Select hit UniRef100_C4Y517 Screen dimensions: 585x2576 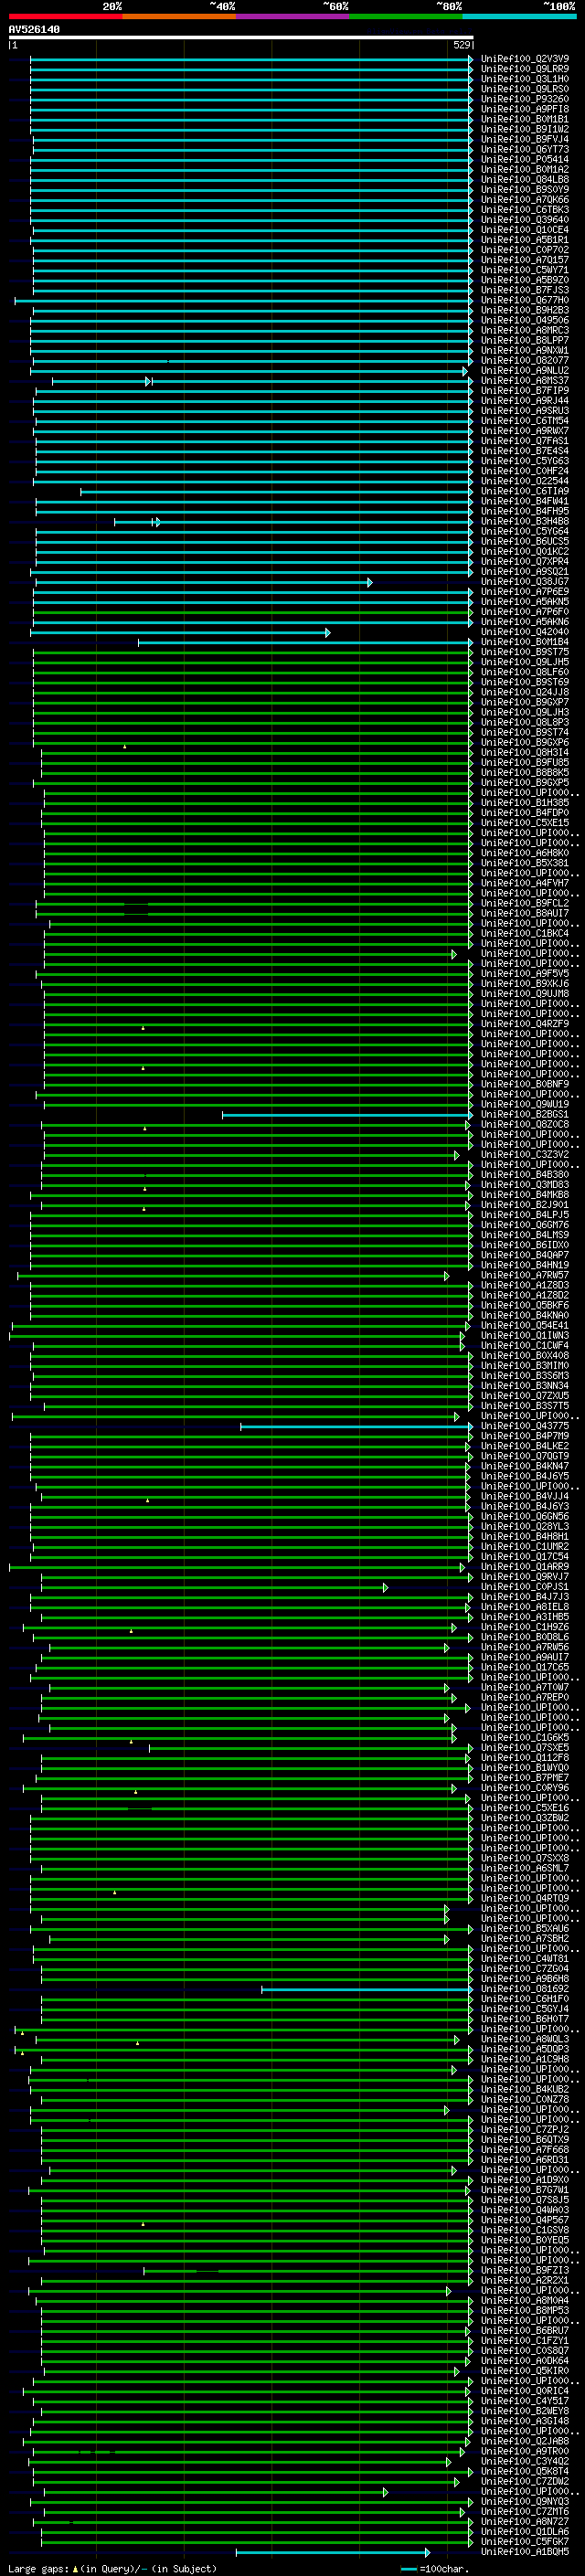[525, 2400]
